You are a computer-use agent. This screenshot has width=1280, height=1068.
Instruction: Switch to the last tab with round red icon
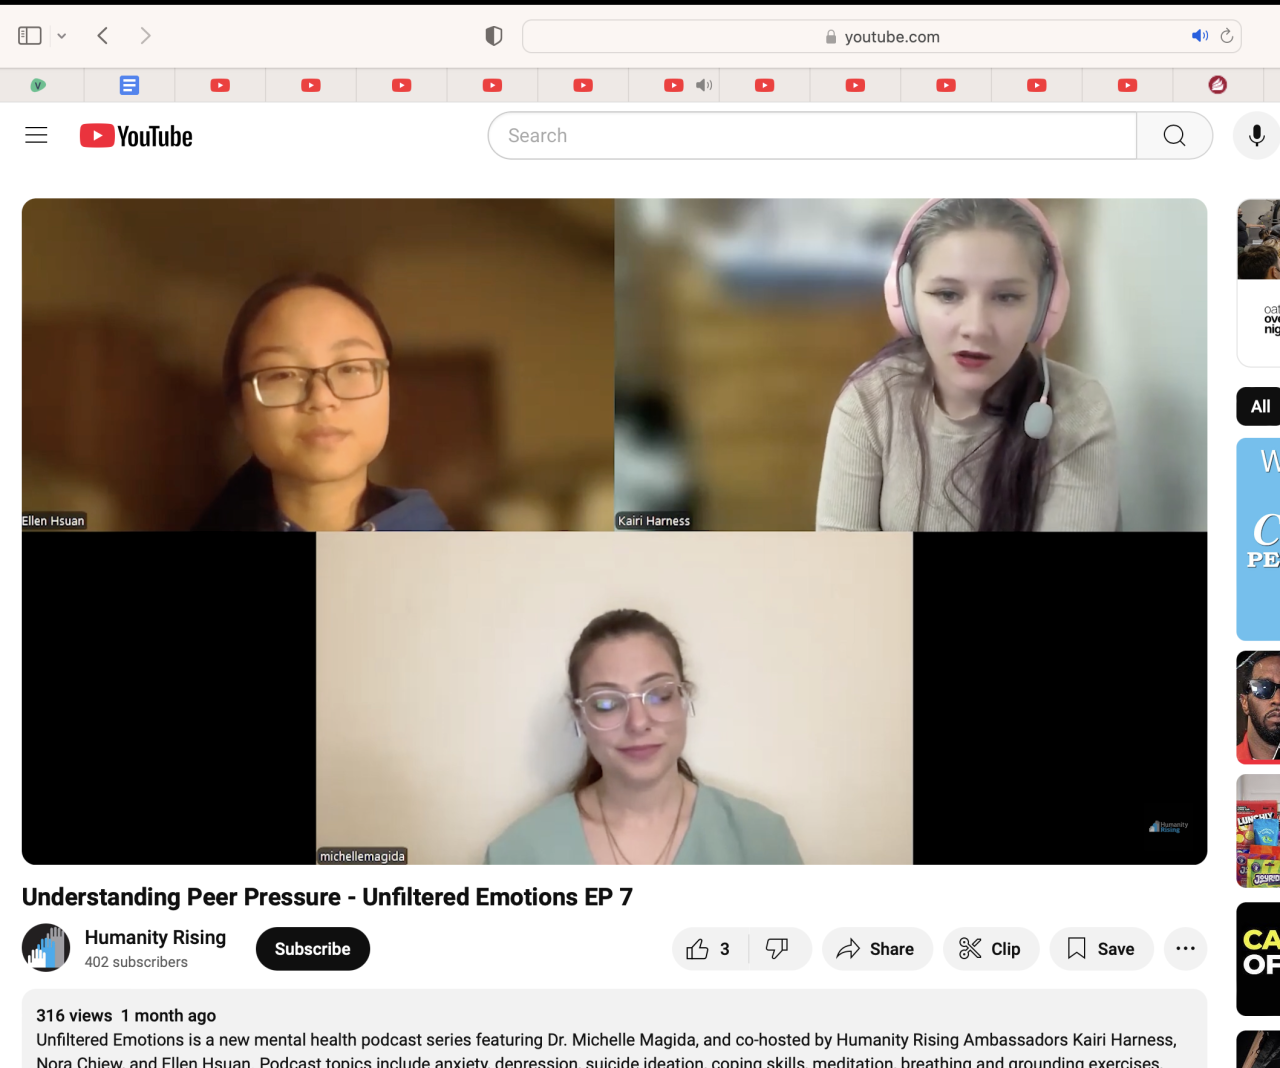(x=1217, y=85)
